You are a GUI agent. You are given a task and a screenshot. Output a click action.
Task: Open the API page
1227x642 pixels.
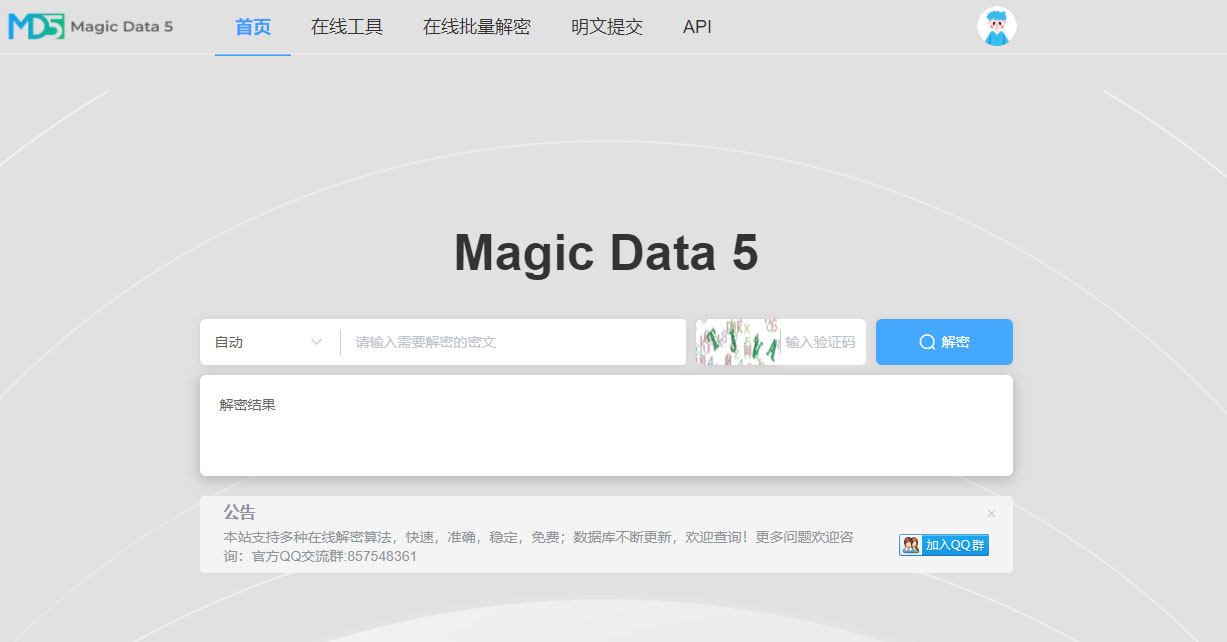click(x=697, y=27)
